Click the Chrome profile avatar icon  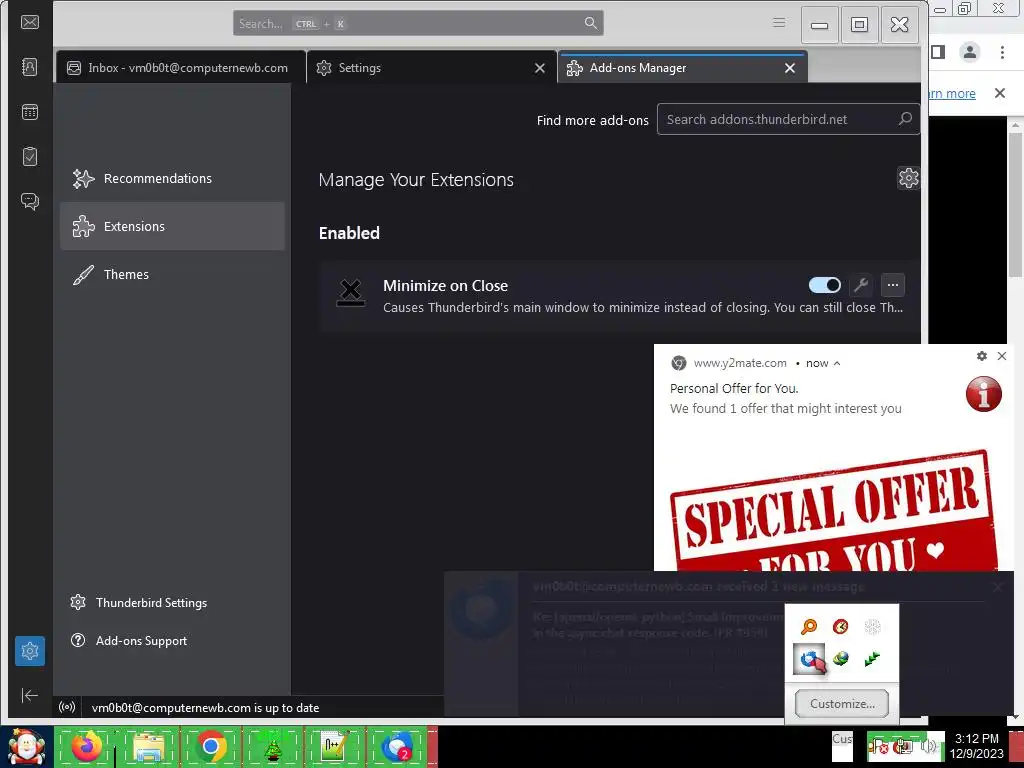tap(970, 52)
